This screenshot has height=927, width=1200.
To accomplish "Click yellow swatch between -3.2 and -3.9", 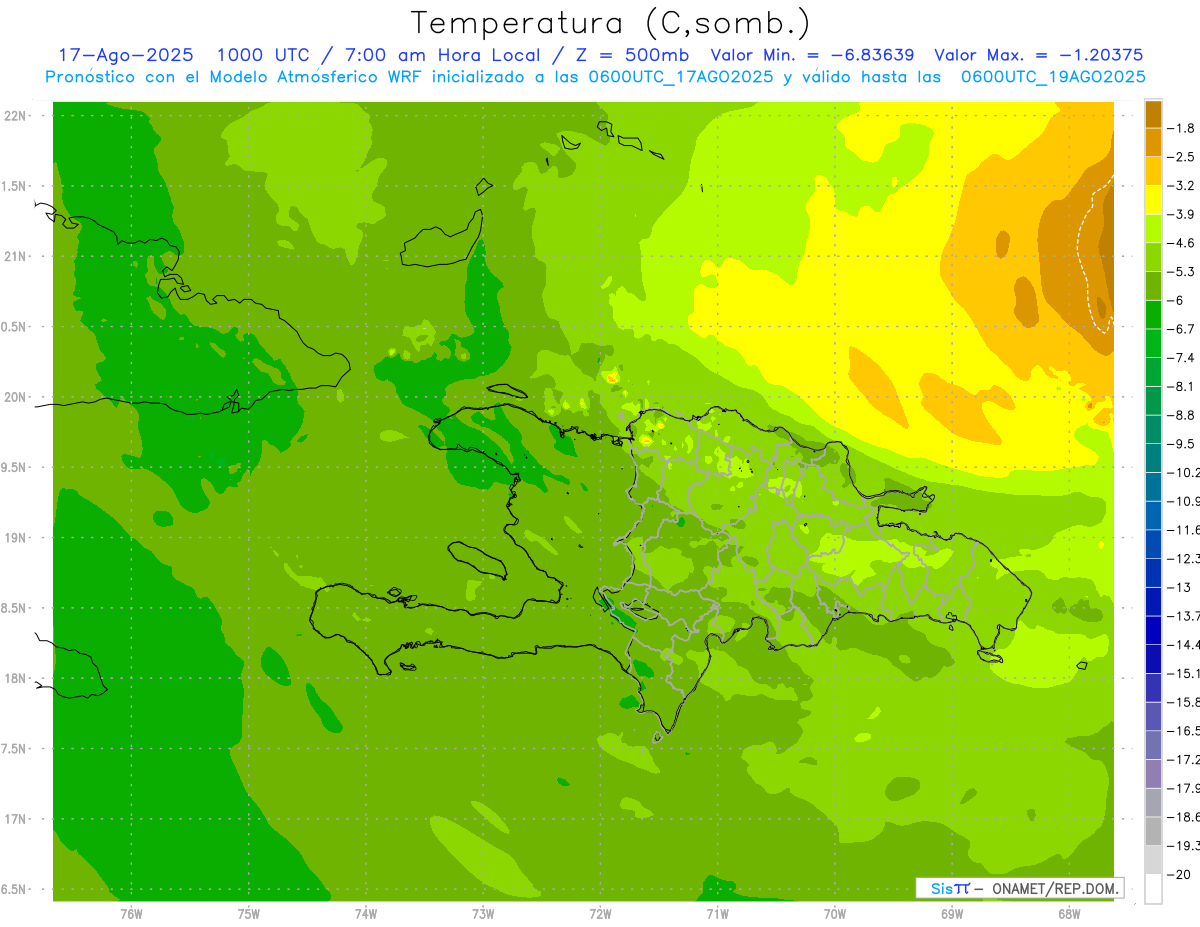I will (1153, 200).
